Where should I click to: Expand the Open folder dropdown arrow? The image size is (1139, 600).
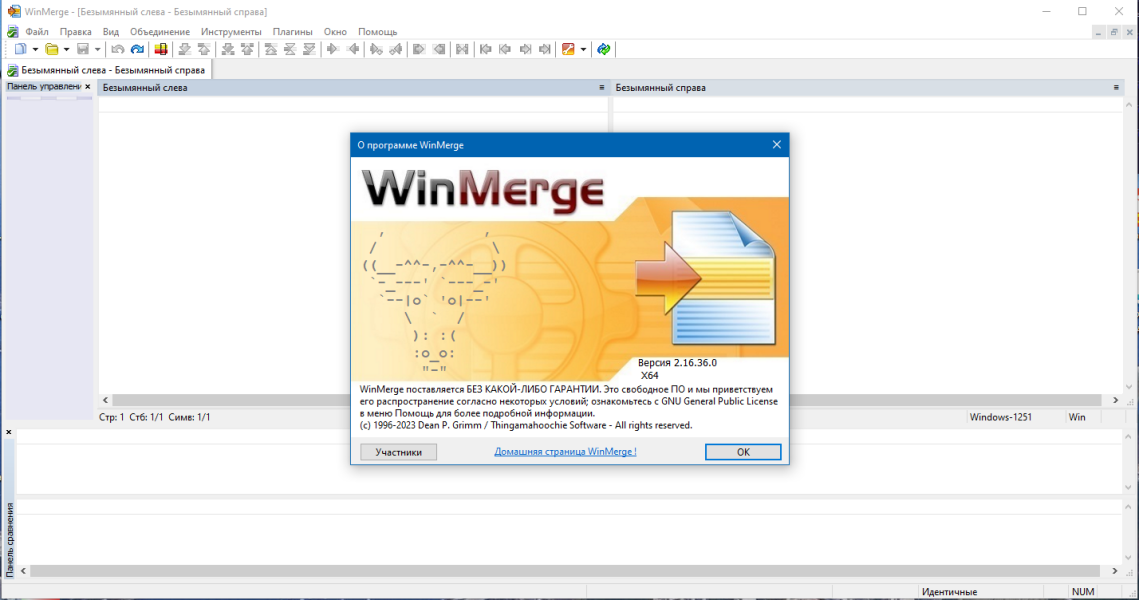coord(66,49)
